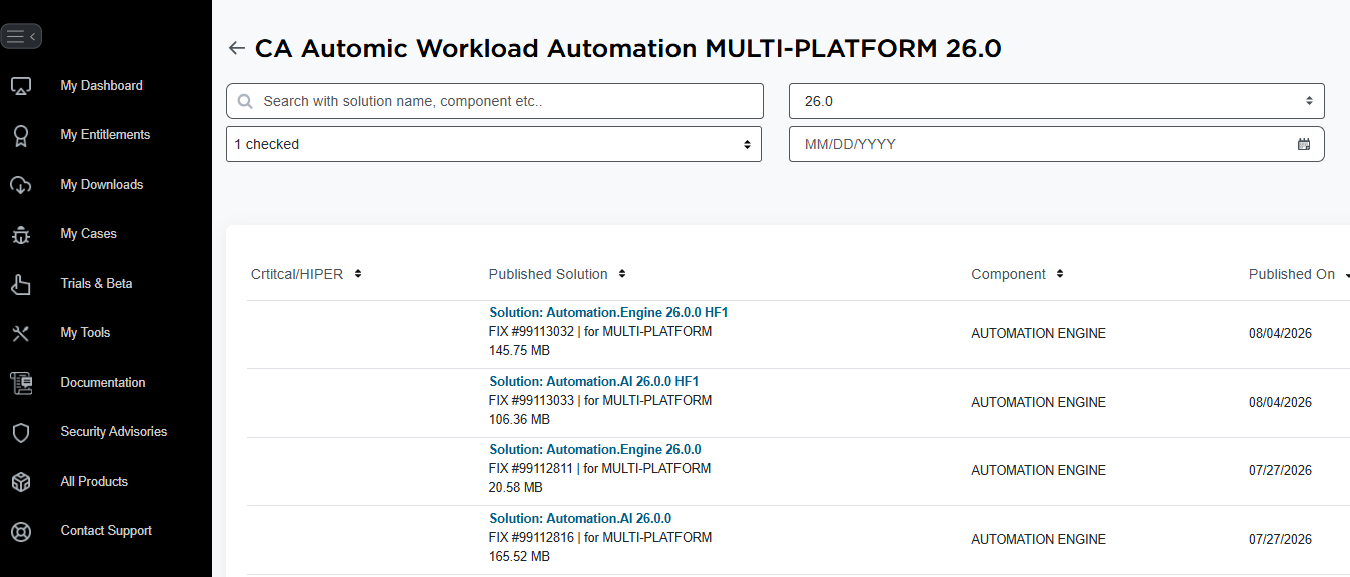The width and height of the screenshot is (1350, 577).
Task: Click the 08/04/2026 date for FIX #99113032
Action: (1280, 334)
